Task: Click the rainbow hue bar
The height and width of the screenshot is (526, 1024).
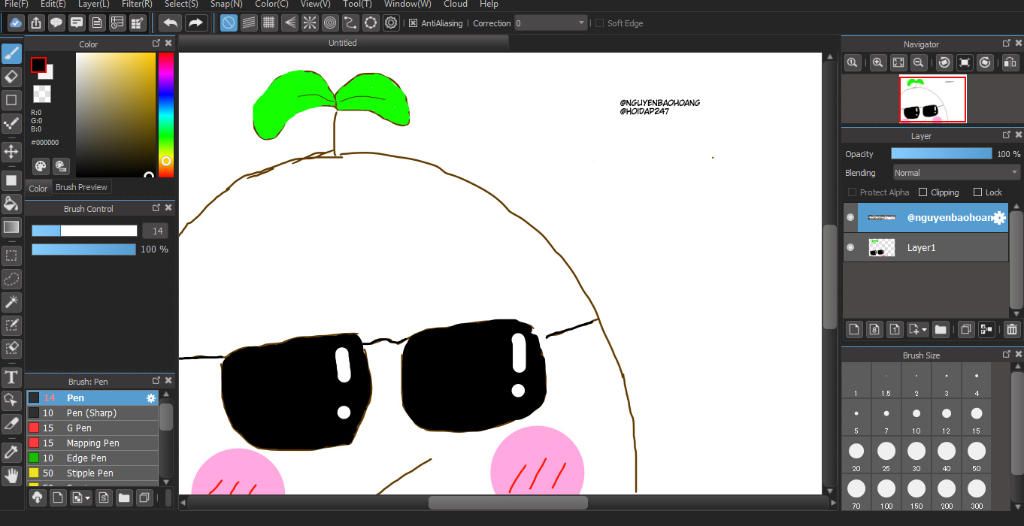Action: 166,110
